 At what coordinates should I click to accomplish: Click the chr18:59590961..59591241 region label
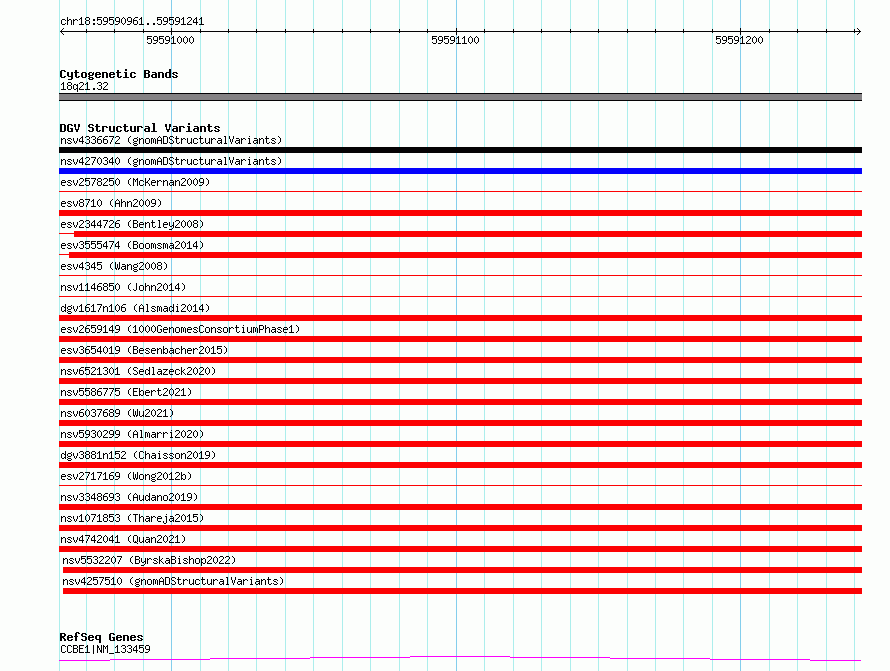pos(132,22)
